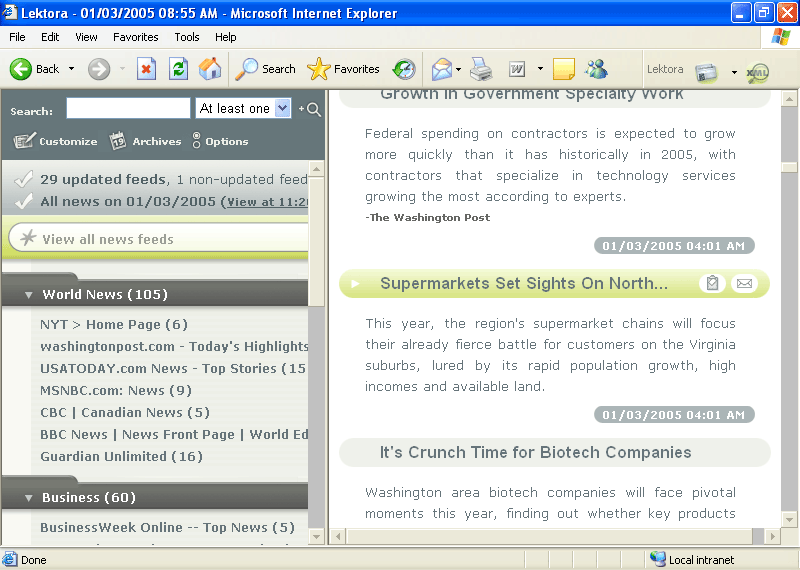Viewport: 800px width, 570px height.
Task: Click the feed list scroll up arrow
Action: click(316, 169)
